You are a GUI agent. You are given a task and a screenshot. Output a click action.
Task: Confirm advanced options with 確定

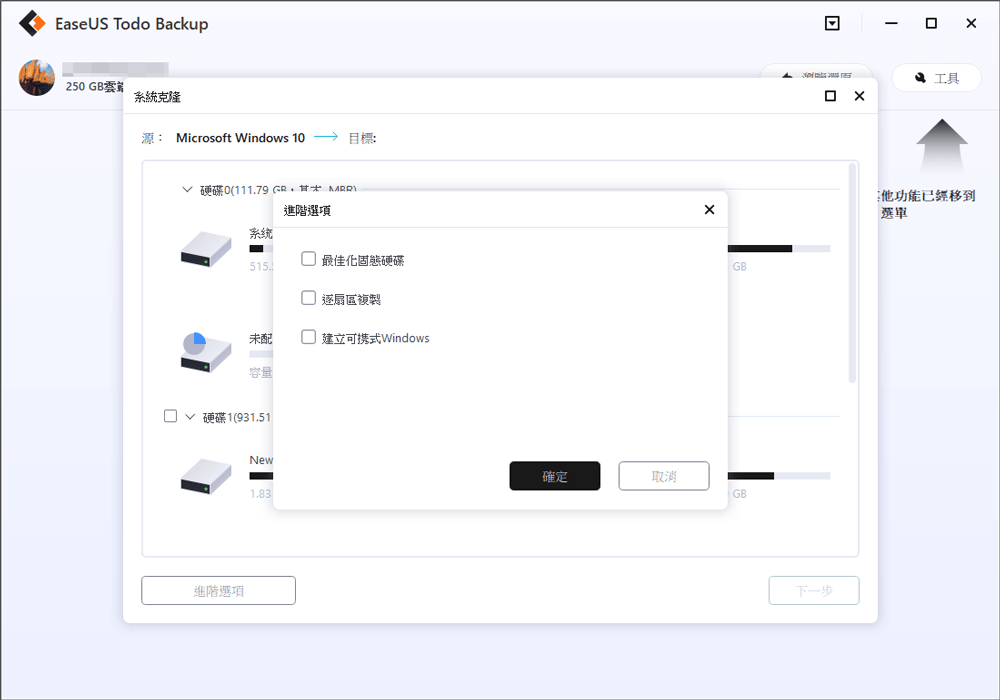coord(554,476)
